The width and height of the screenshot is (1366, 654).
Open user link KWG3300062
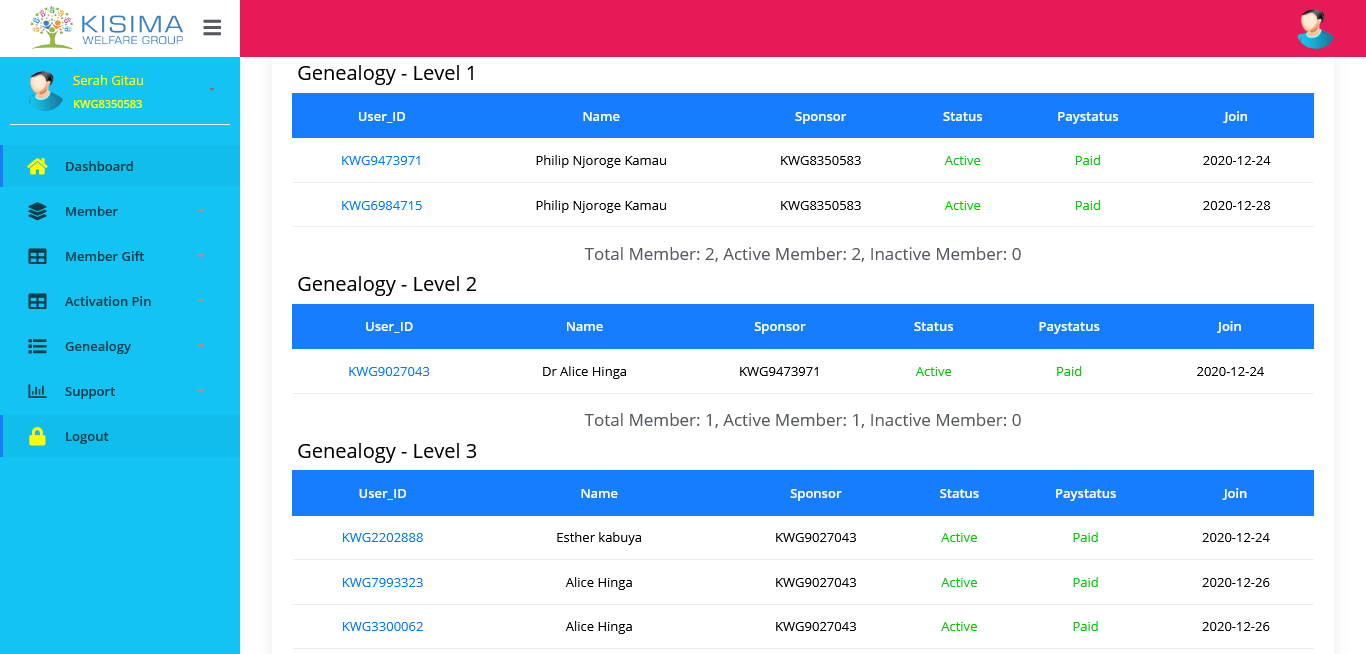tap(382, 626)
